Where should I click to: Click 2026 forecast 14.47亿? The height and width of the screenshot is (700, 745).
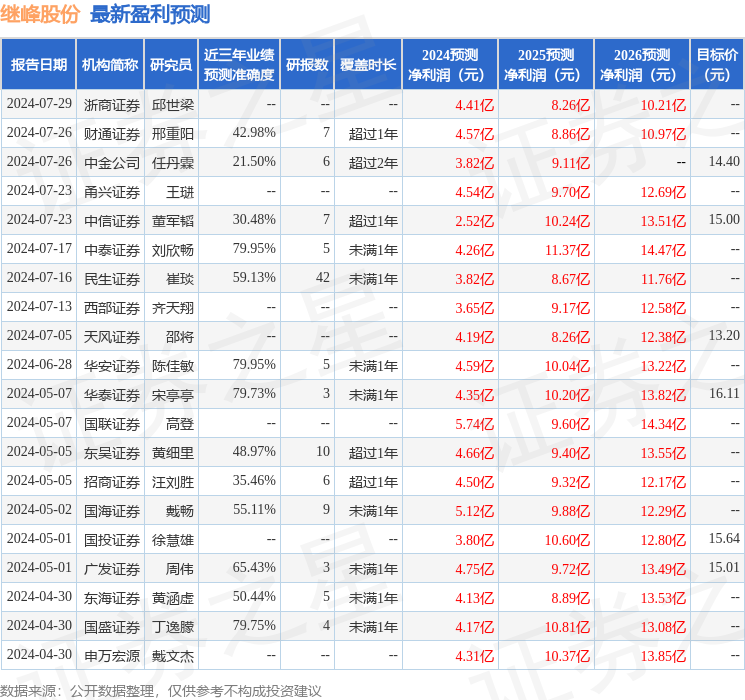click(x=663, y=250)
